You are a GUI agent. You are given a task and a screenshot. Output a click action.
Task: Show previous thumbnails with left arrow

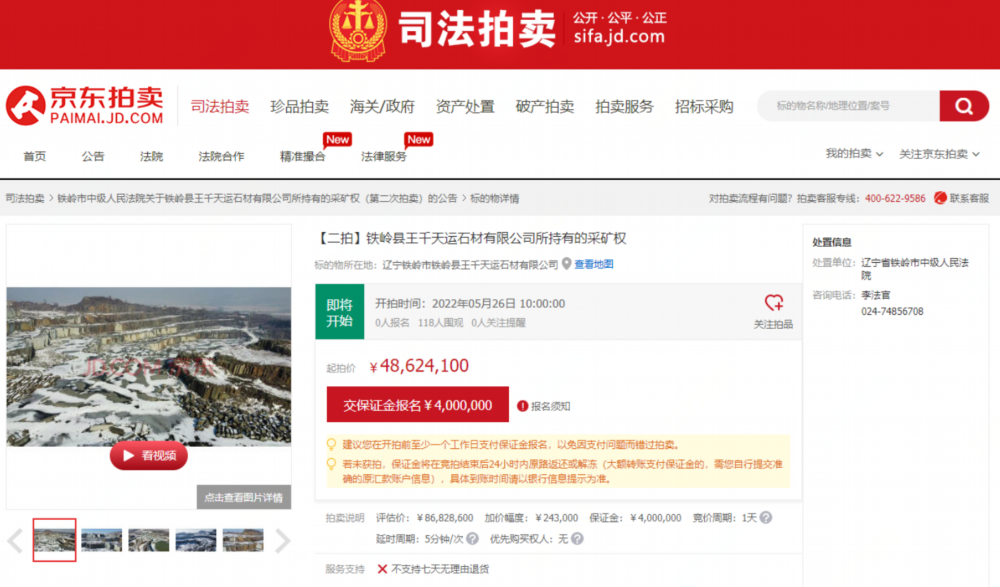(x=15, y=540)
